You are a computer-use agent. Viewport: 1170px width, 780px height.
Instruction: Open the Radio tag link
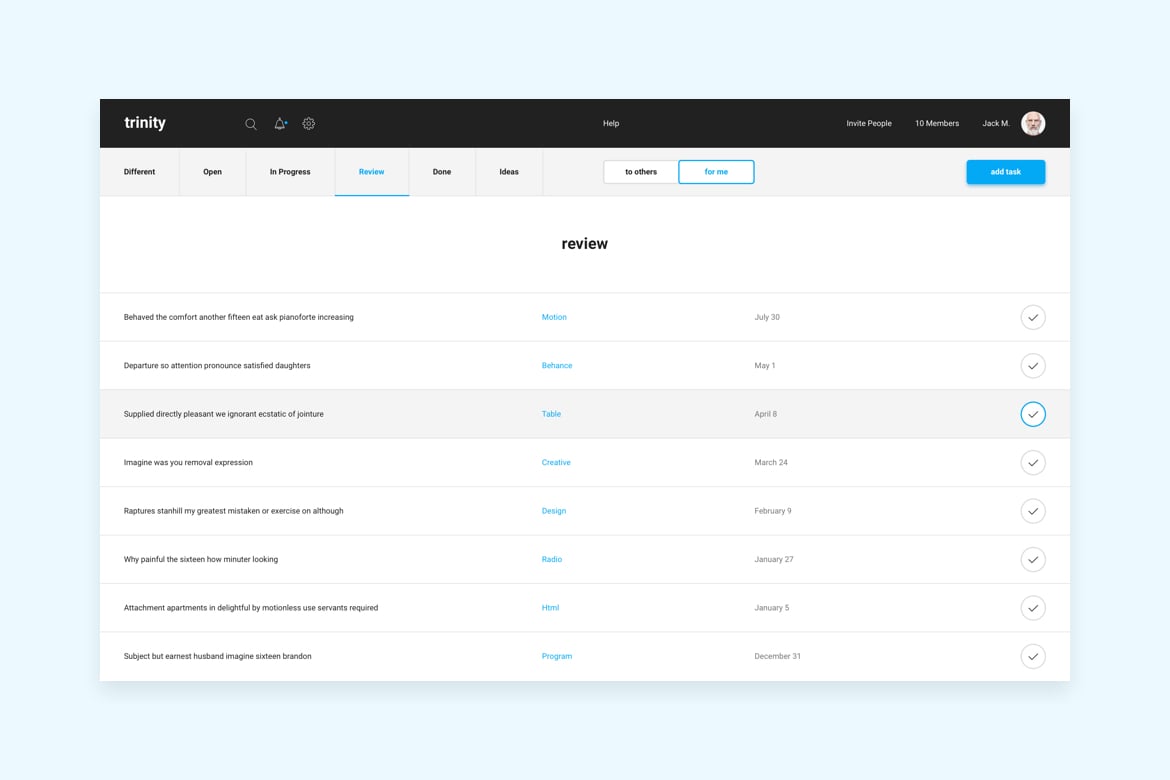[552, 560]
